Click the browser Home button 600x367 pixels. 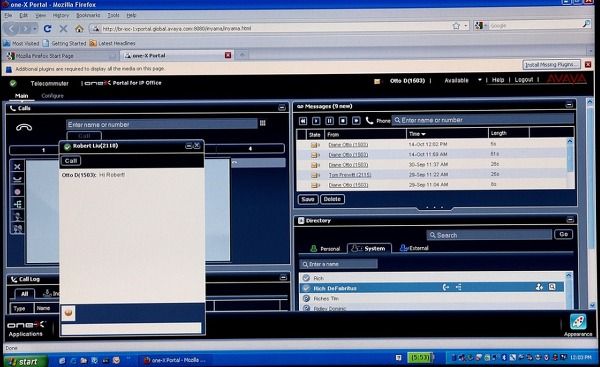pyautogui.click(x=79, y=28)
